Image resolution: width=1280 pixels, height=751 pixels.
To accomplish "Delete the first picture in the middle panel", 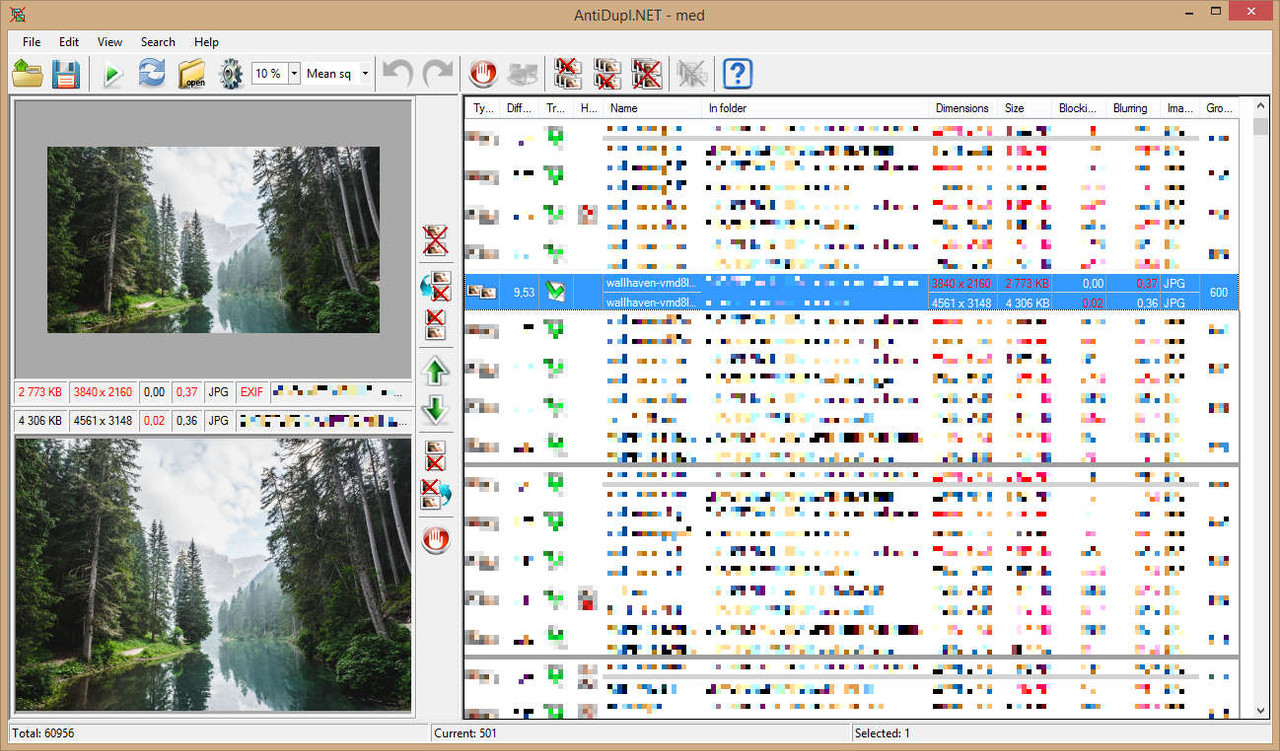I will click(x=435, y=324).
